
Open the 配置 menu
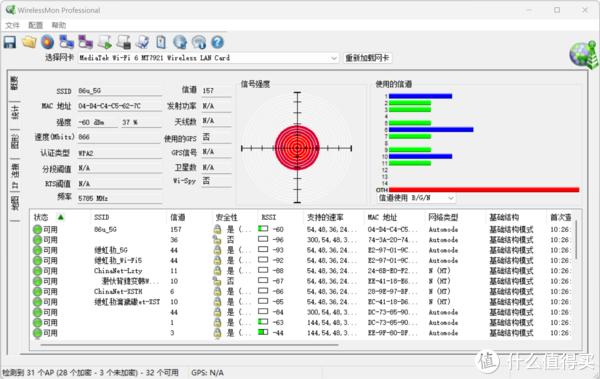(x=36, y=25)
